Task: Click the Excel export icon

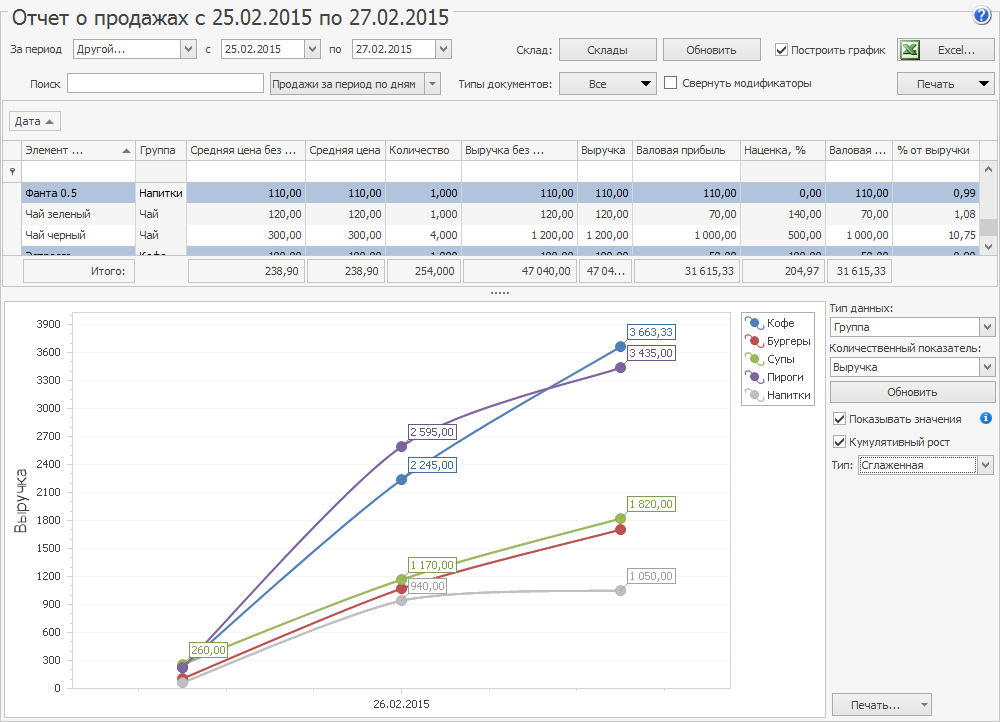Action: point(910,50)
